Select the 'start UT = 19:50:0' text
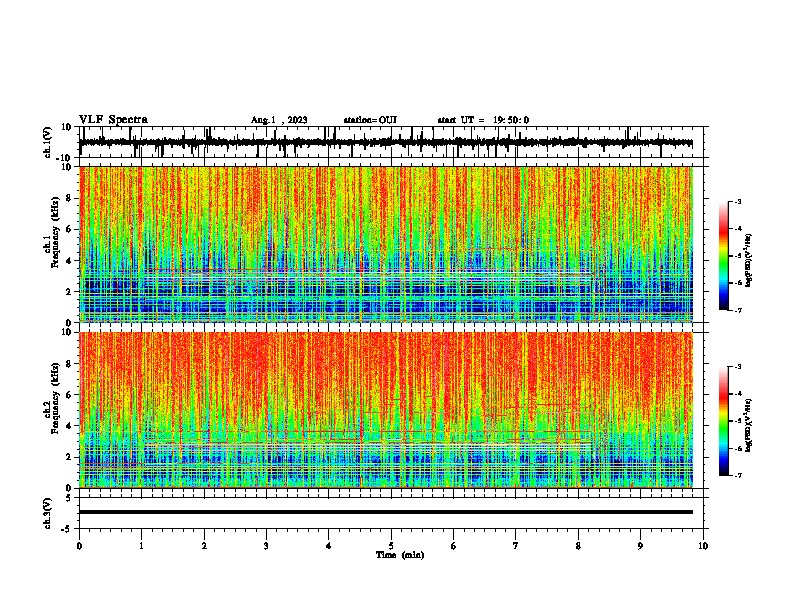This screenshot has height=612, width=792. click(x=483, y=120)
